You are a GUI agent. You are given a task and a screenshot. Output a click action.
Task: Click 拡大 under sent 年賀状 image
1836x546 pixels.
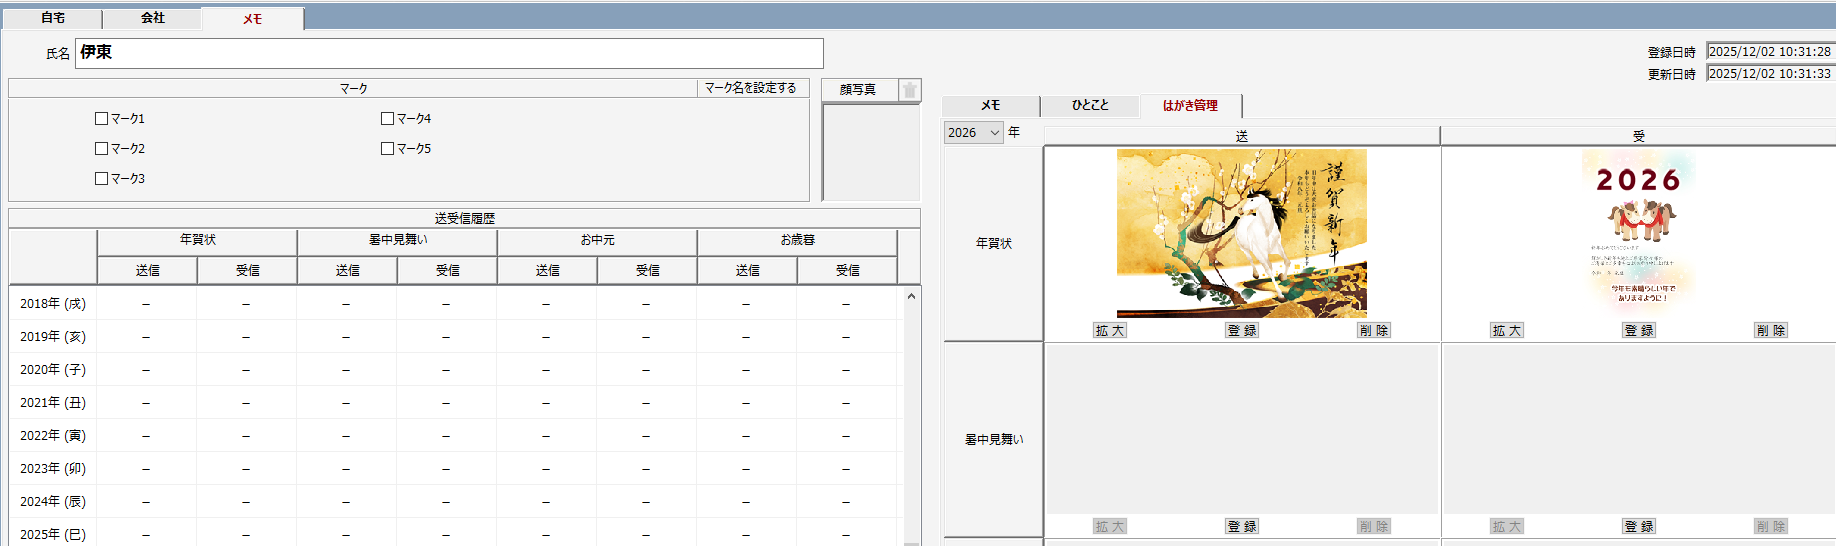[x=1110, y=331]
